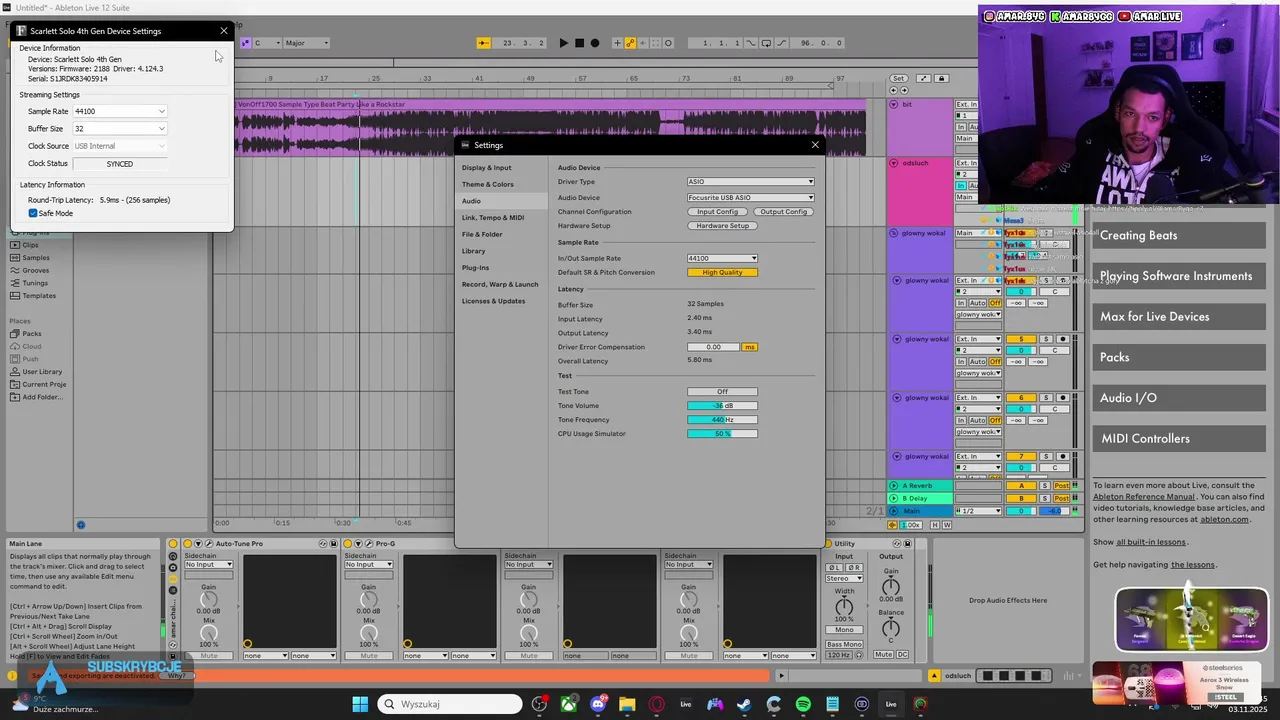
Task: Open Packs under Places
Action: coord(32,334)
